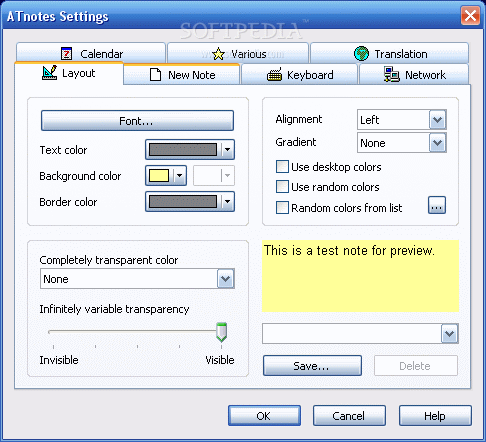Click the Gradient label

[x=296, y=142]
